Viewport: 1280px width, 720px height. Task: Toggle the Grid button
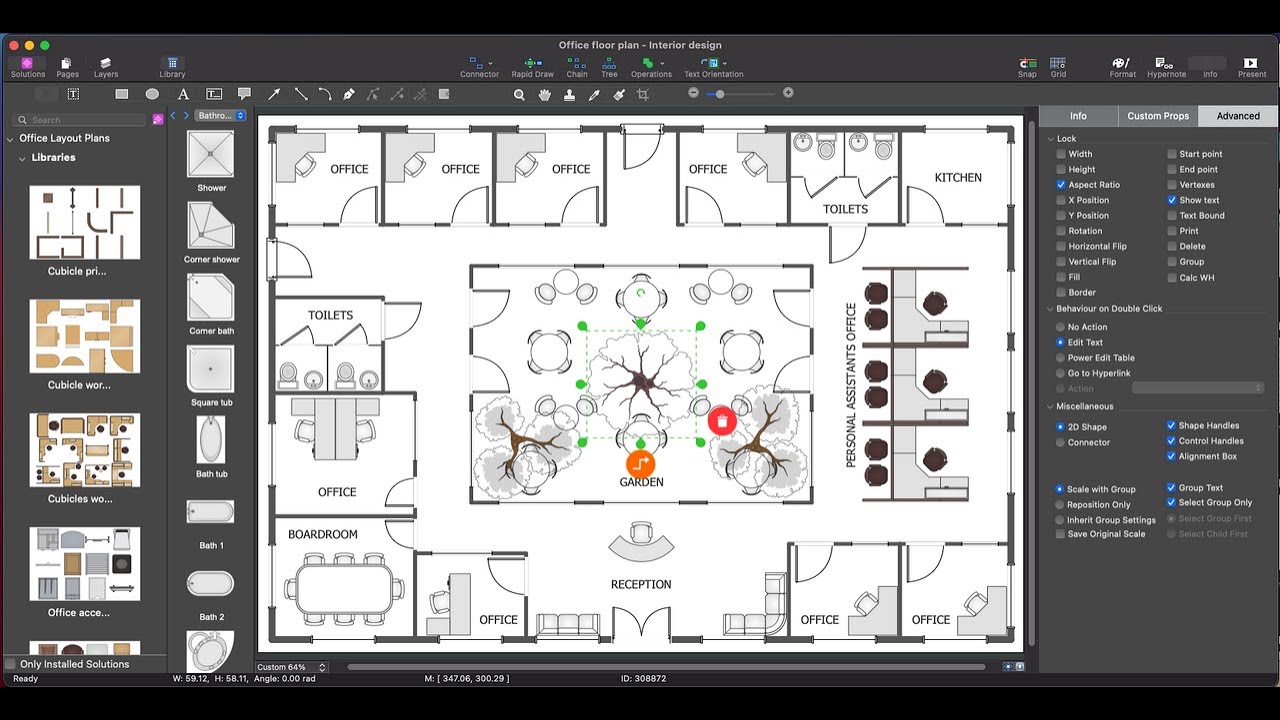click(1058, 67)
